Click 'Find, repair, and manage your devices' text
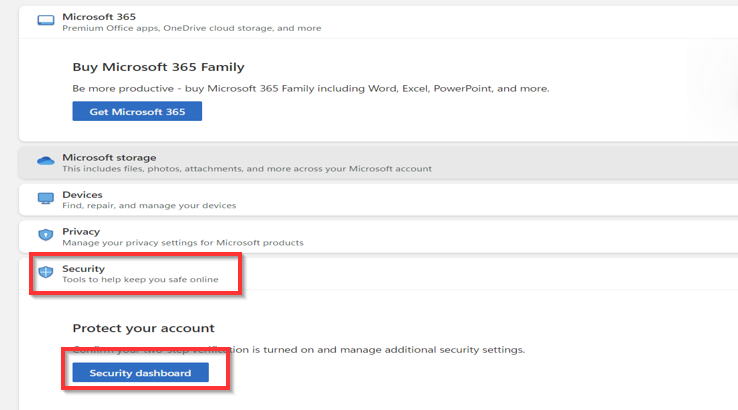The width and height of the screenshot is (738, 410). [149, 206]
